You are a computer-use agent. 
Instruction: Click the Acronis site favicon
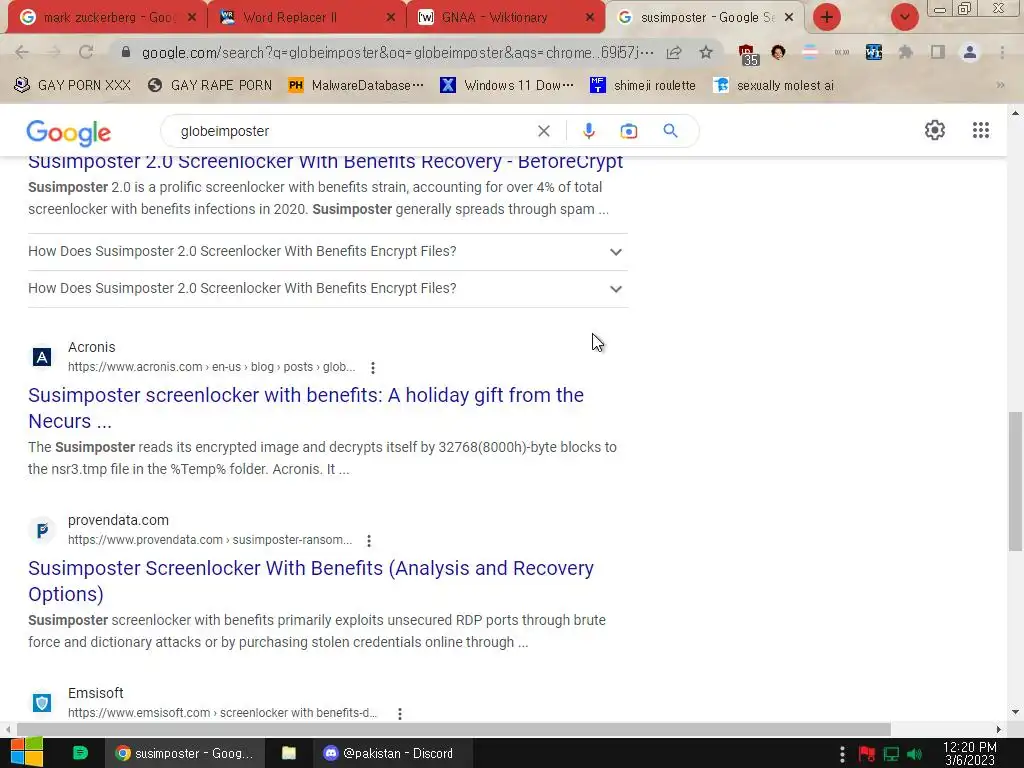point(42,357)
